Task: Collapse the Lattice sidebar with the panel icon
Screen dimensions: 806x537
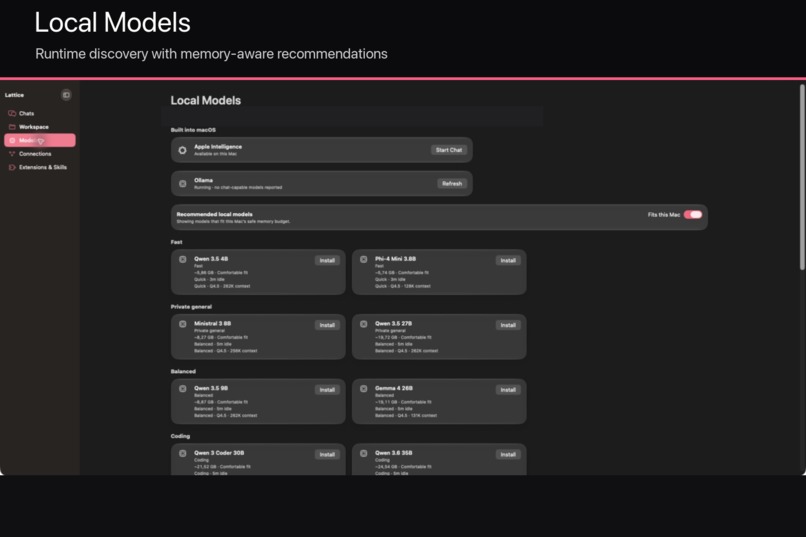Action: pos(66,95)
